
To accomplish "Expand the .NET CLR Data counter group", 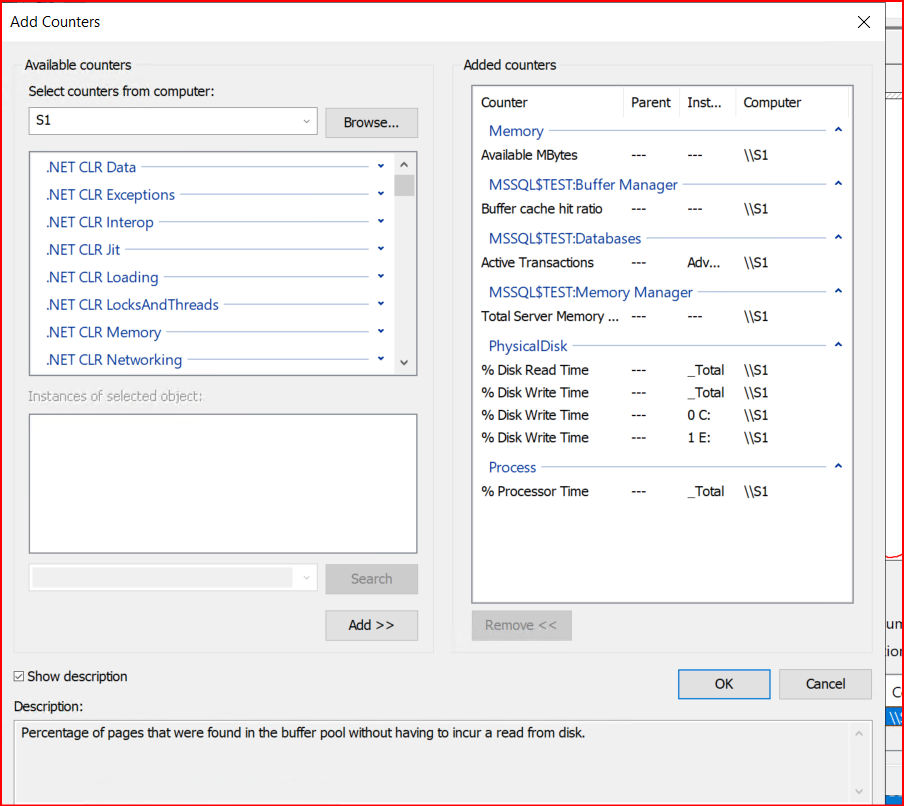I will point(381,167).
